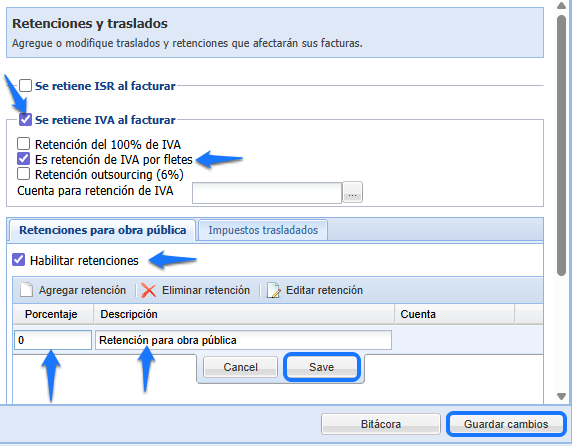This screenshot has height=446, width=572.
Task: Click the Porcentaje column header
Action: coord(53,314)
